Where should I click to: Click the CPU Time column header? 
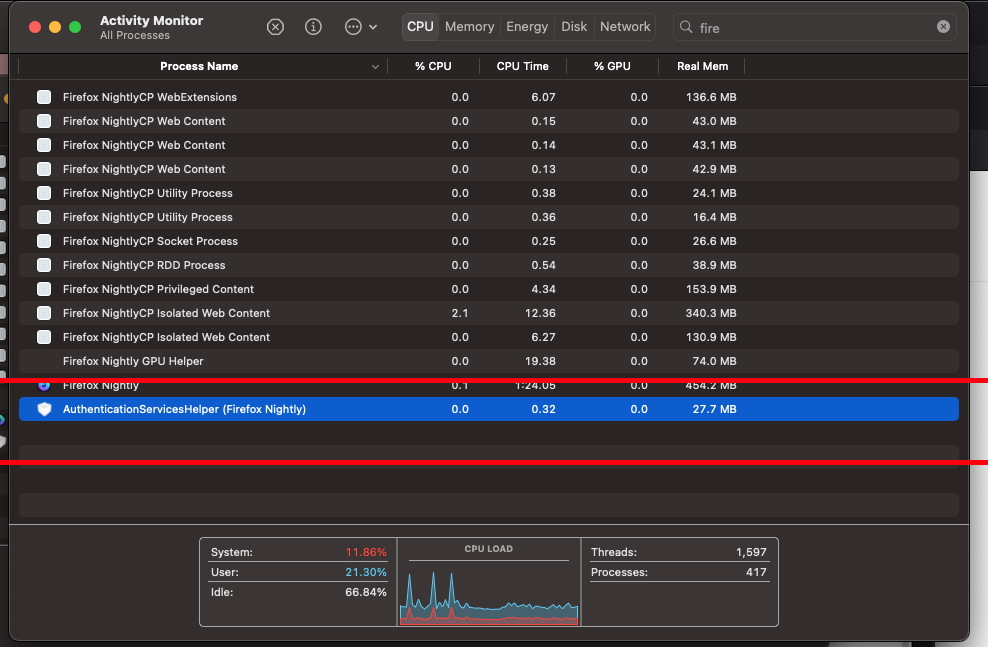[522, 66]
